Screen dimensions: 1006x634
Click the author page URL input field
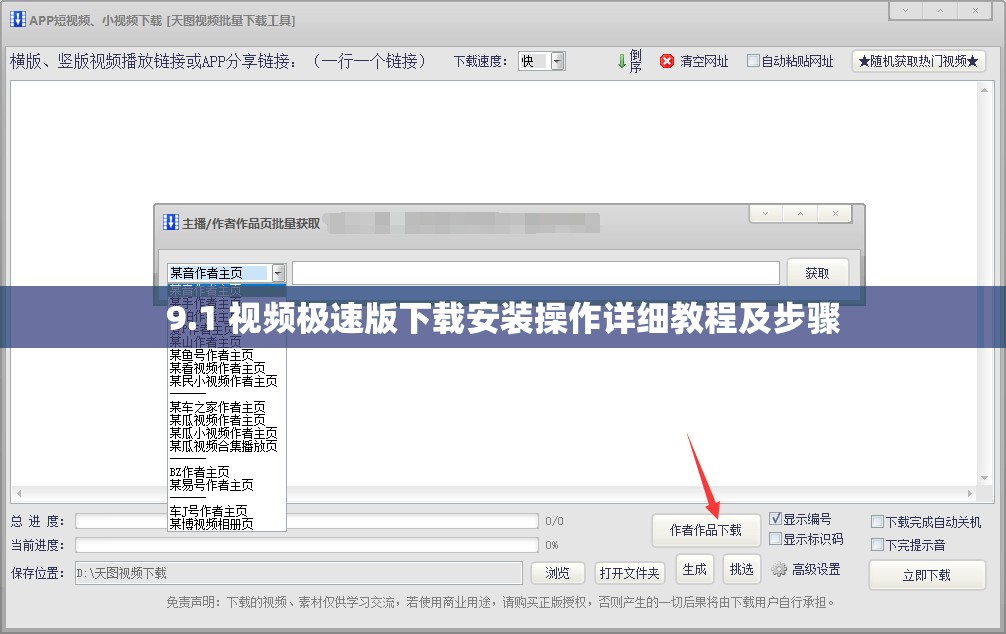[x=535, y=273]
